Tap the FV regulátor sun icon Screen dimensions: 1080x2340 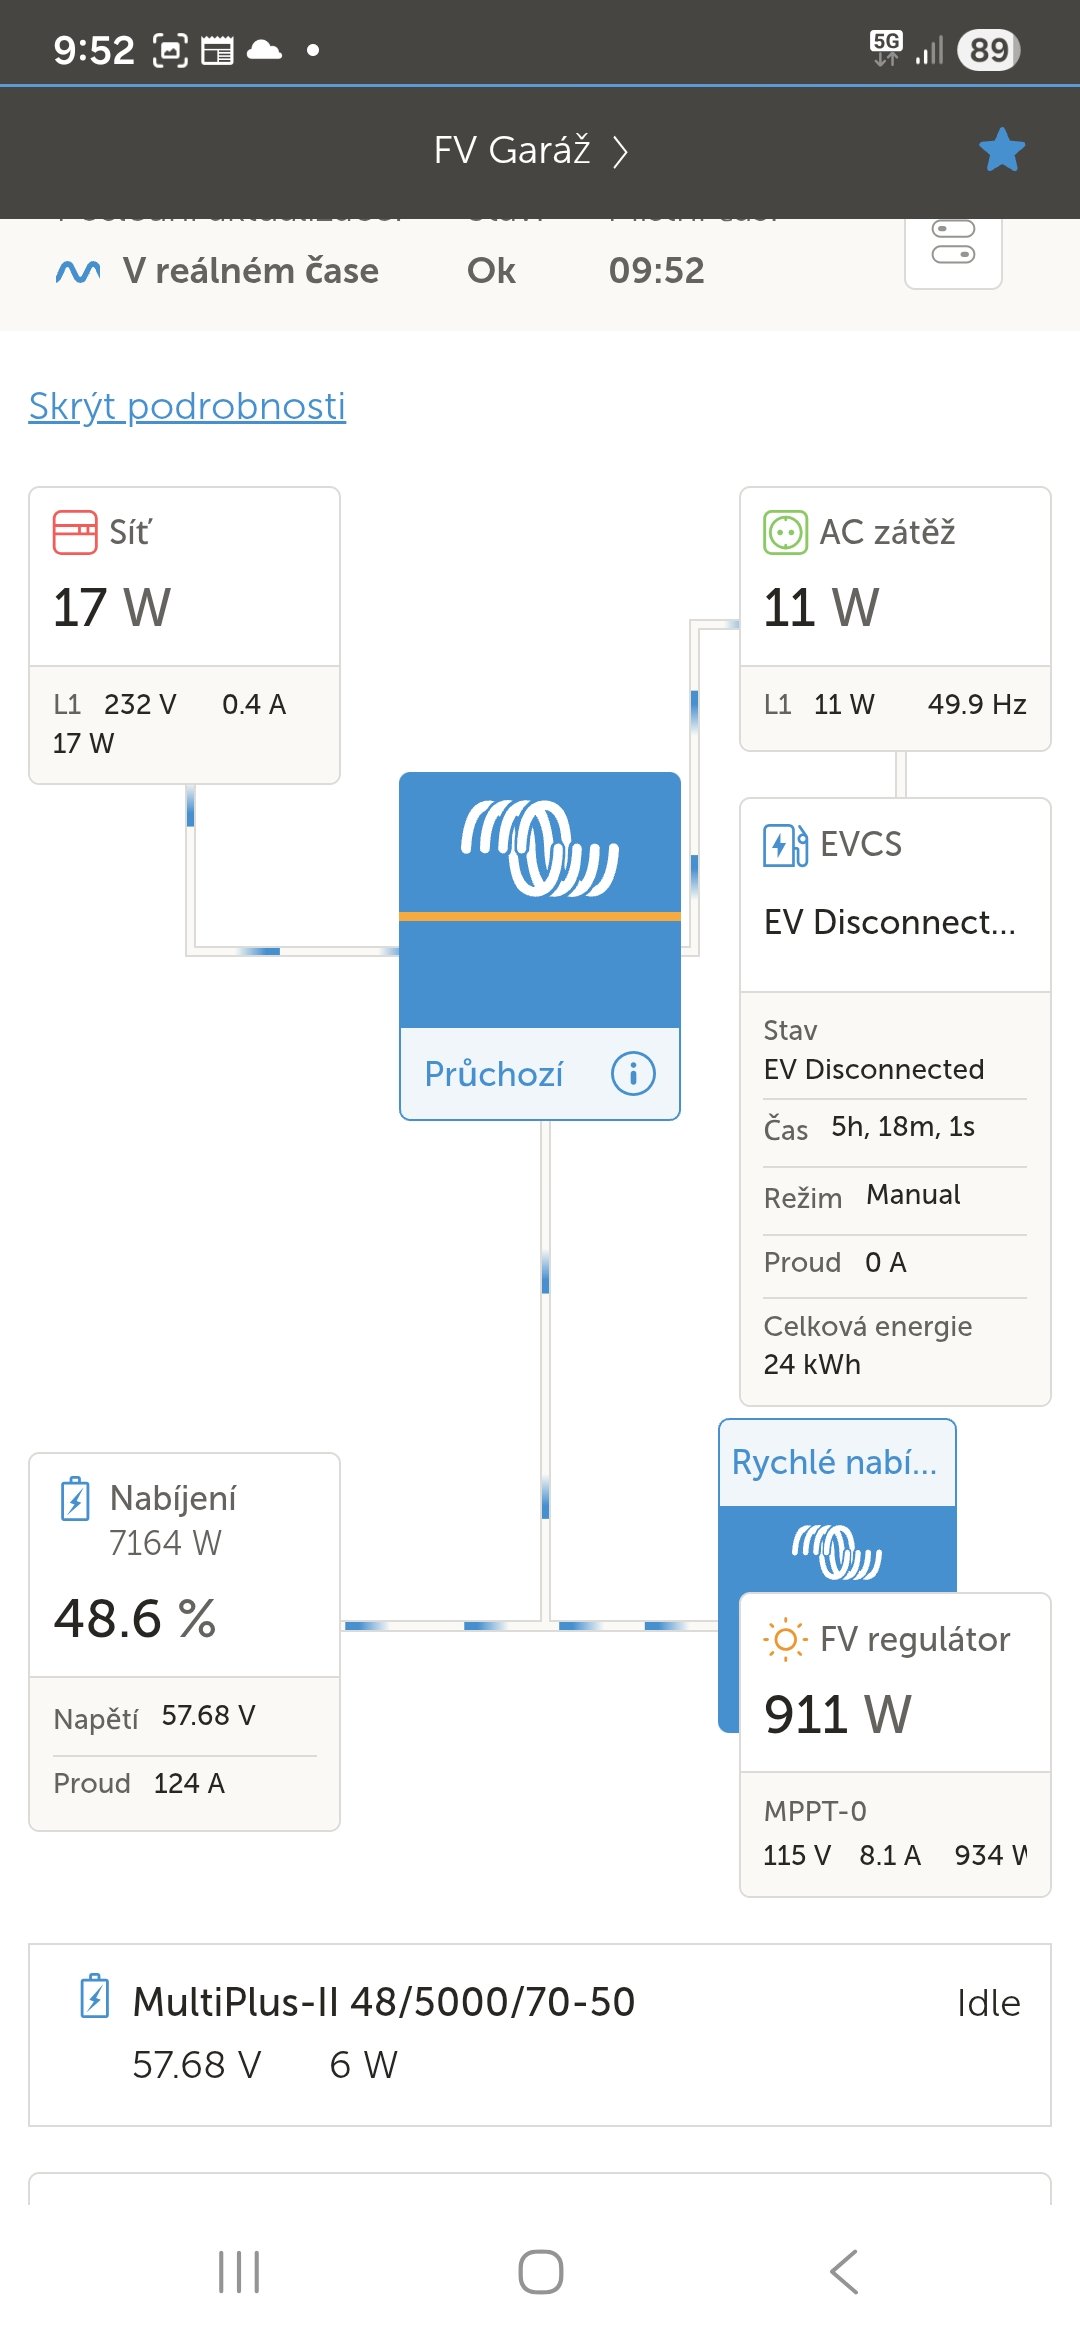pyautogui.click(x=785, y=1640)
